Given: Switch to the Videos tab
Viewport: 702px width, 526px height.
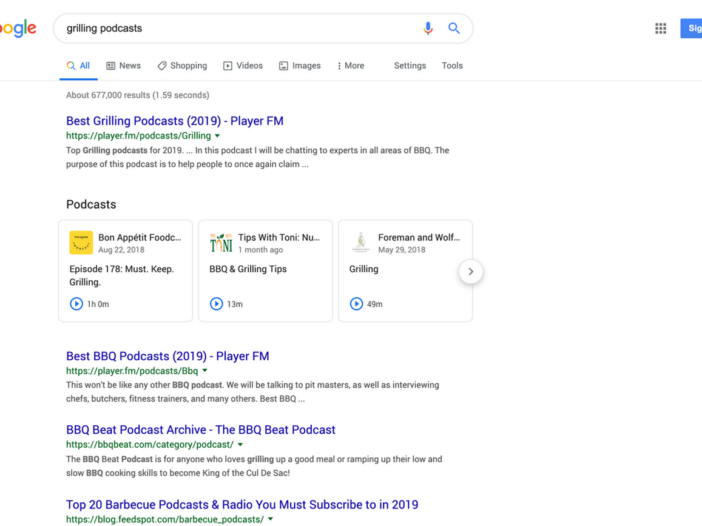Looking at the screenshot, I should tap(243, 66).
